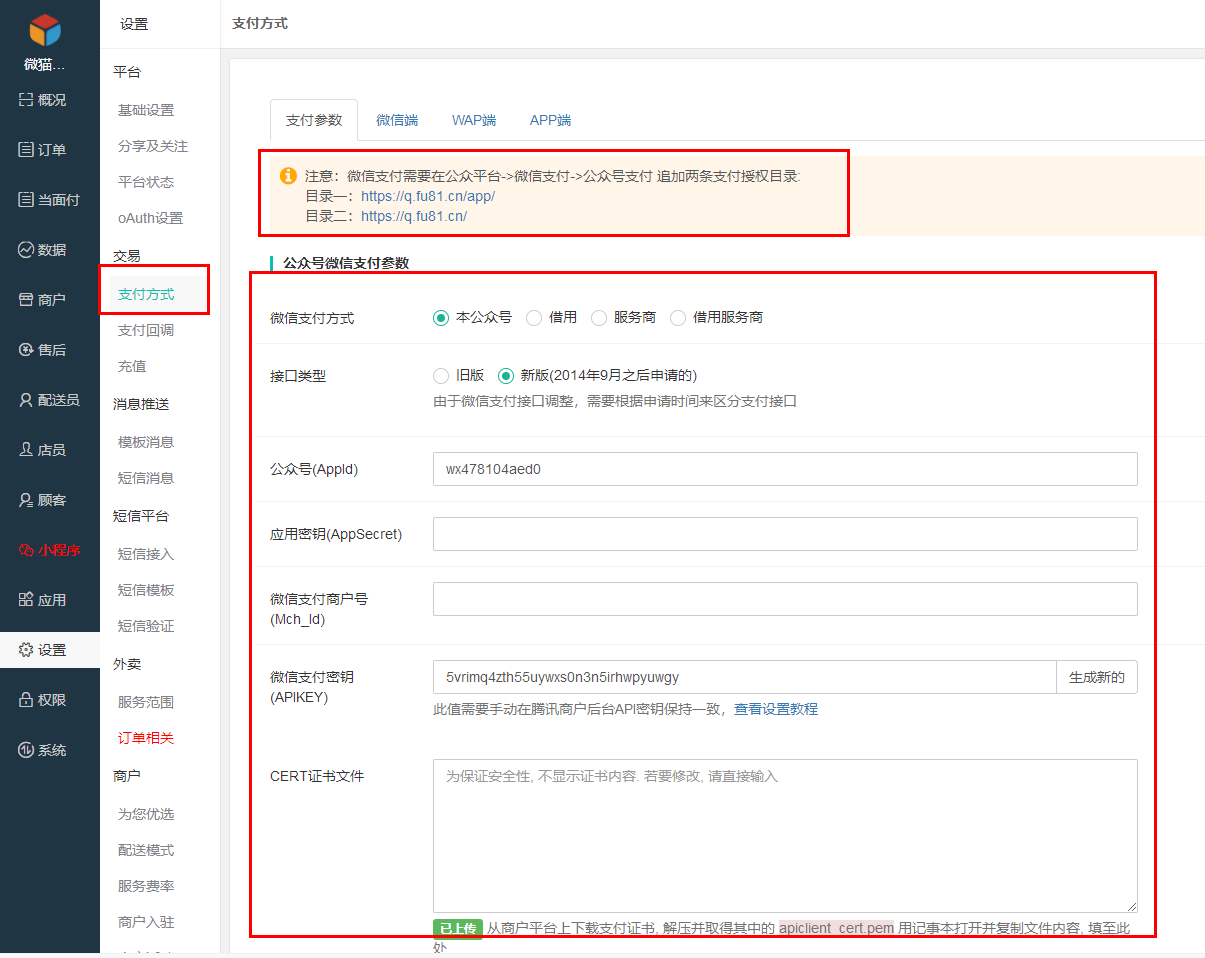This screenshot has height=958, width=1205.
Task: Open 商户入驻 in settings menu
Action: pos(146,922)
